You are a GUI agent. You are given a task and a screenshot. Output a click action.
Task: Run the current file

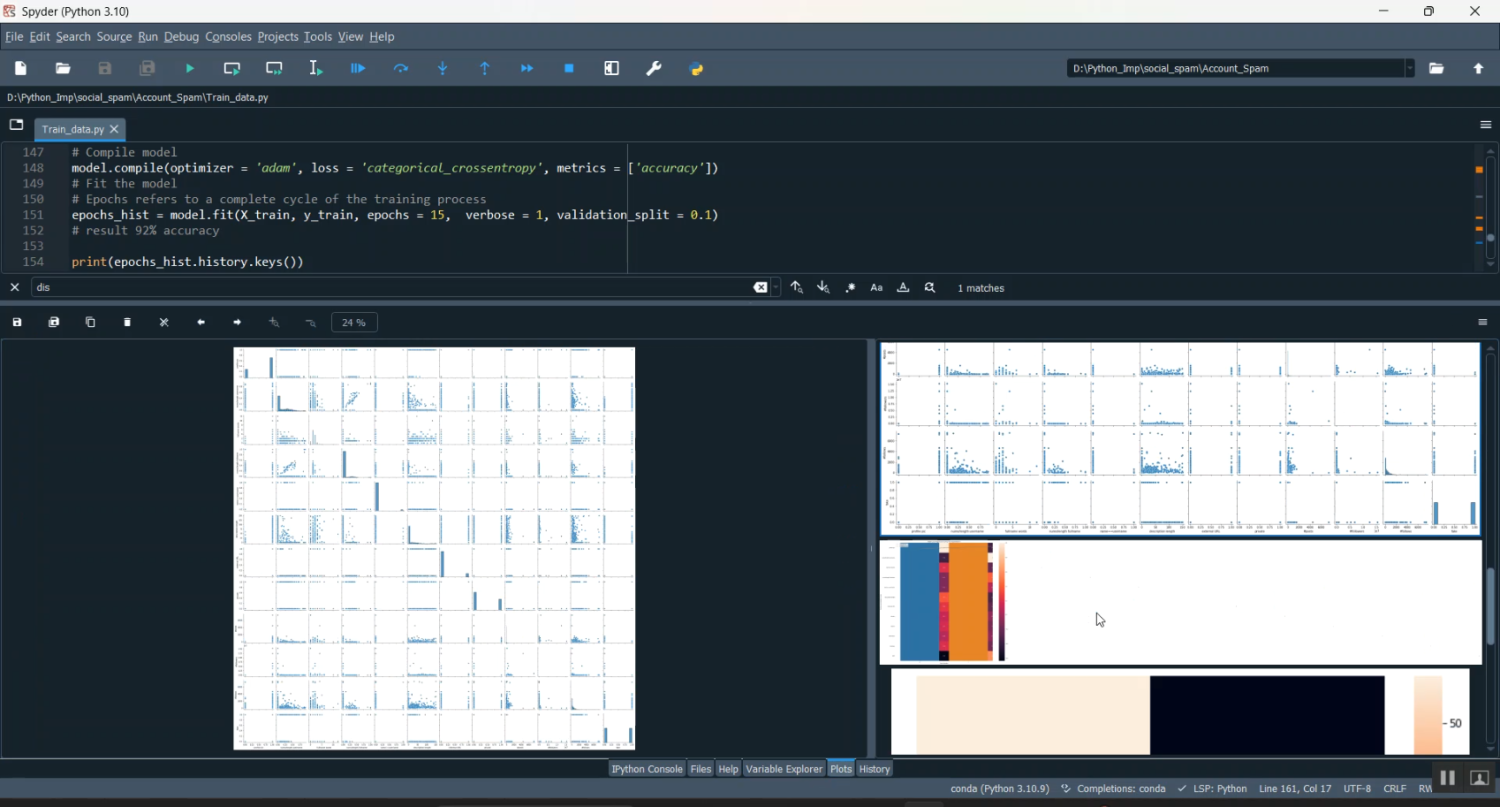coord(189,68)
